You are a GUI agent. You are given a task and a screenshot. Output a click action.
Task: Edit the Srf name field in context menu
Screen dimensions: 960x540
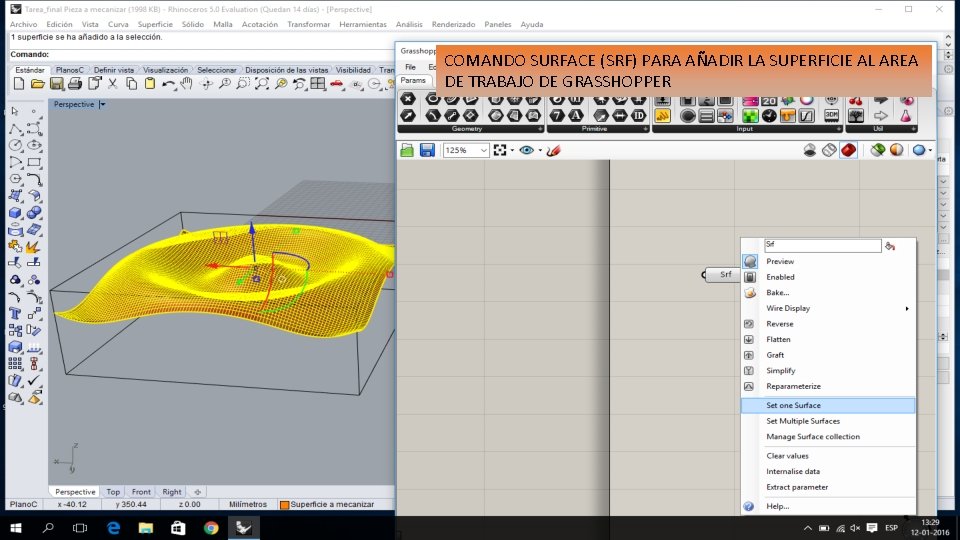tap(822, 246)
